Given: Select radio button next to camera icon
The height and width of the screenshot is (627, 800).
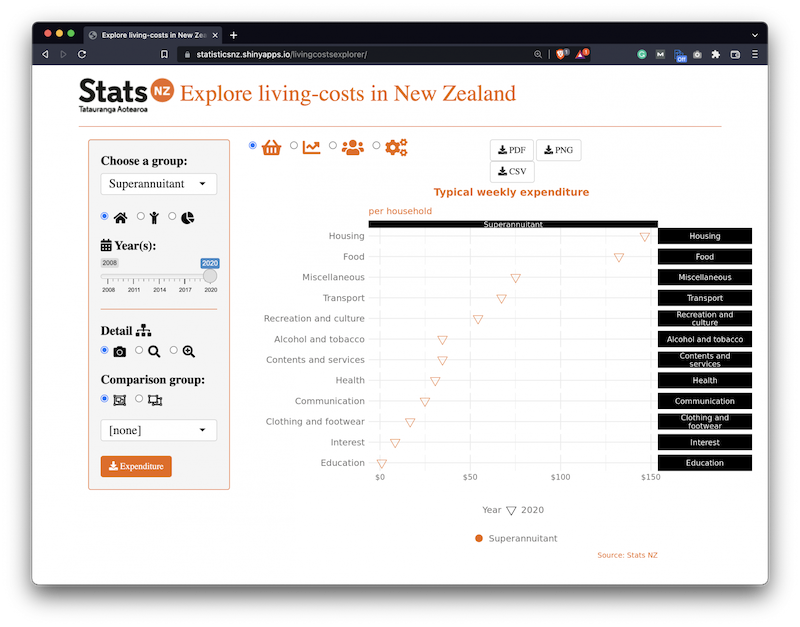Looking at the screenshot, I should coord(105,350).
